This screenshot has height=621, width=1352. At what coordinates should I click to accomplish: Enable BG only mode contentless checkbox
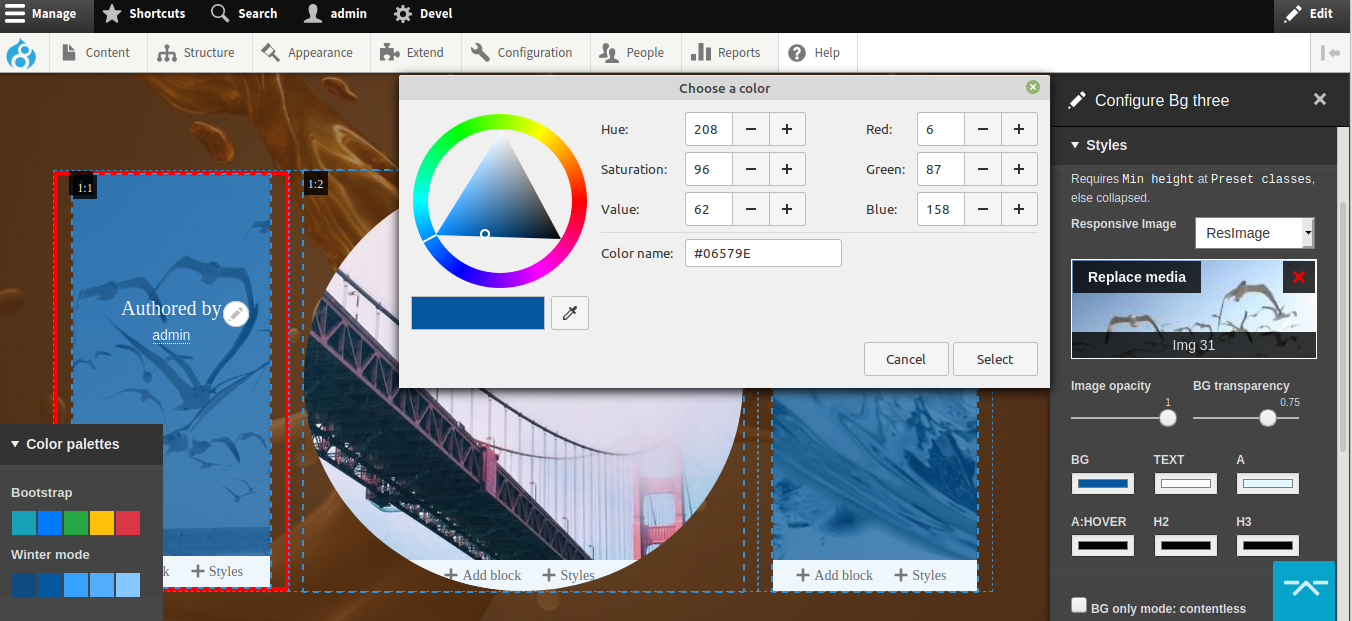1079,605
